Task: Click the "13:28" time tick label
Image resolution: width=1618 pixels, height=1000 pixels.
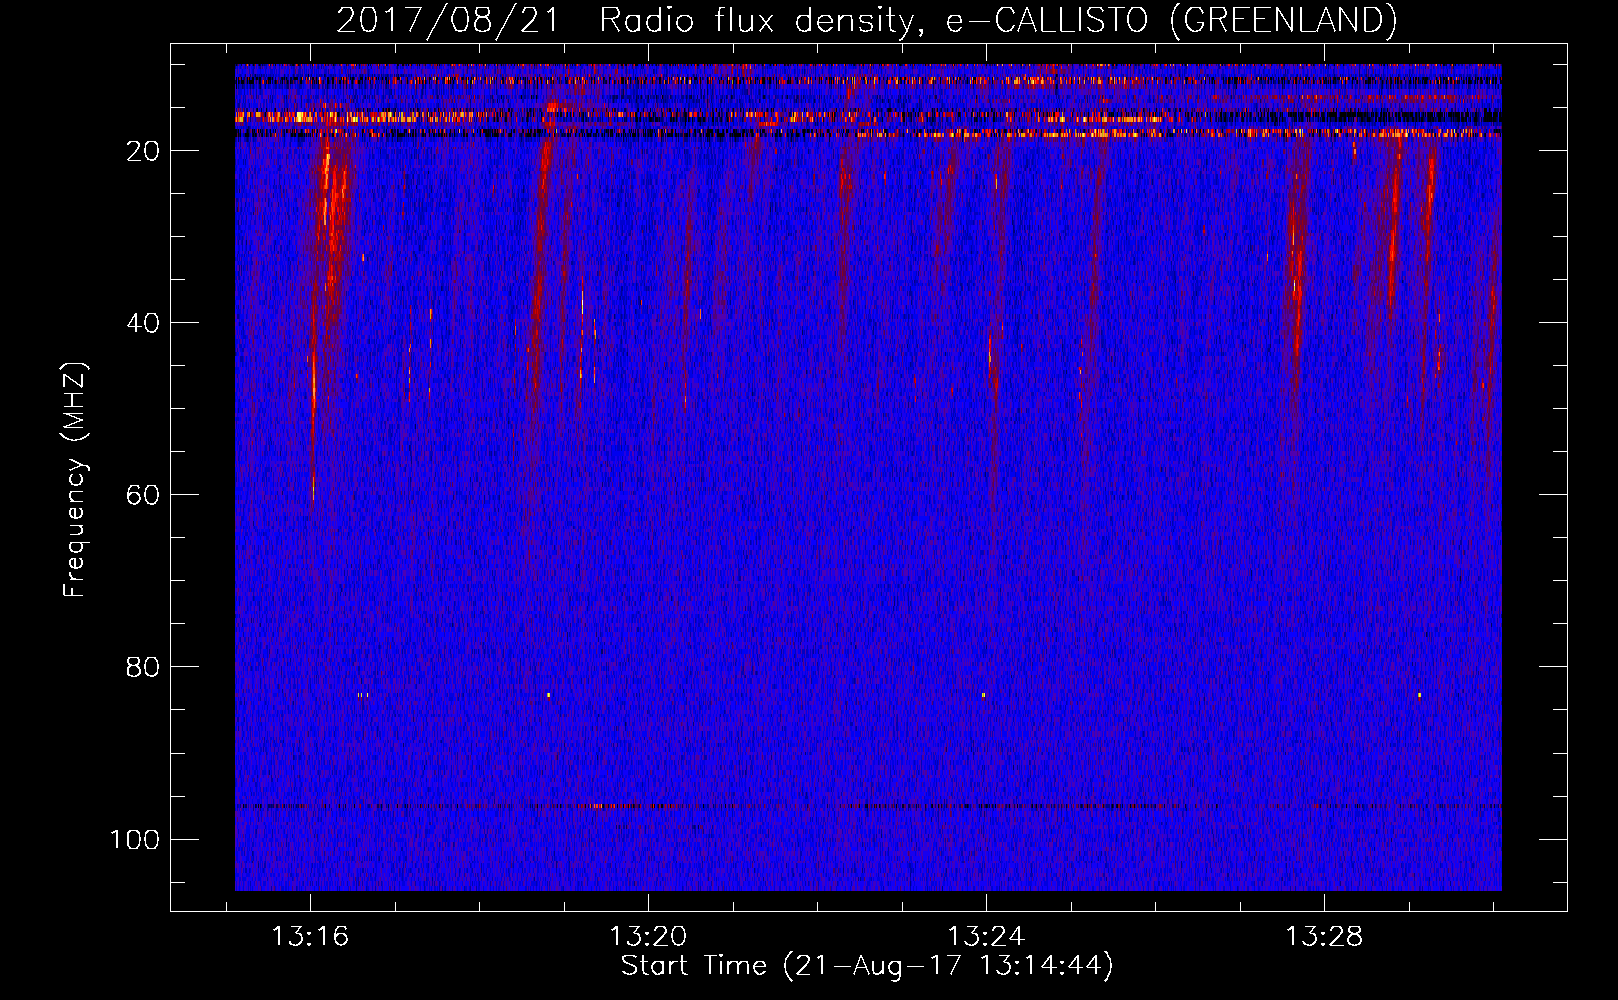Action: [1324, 936]
